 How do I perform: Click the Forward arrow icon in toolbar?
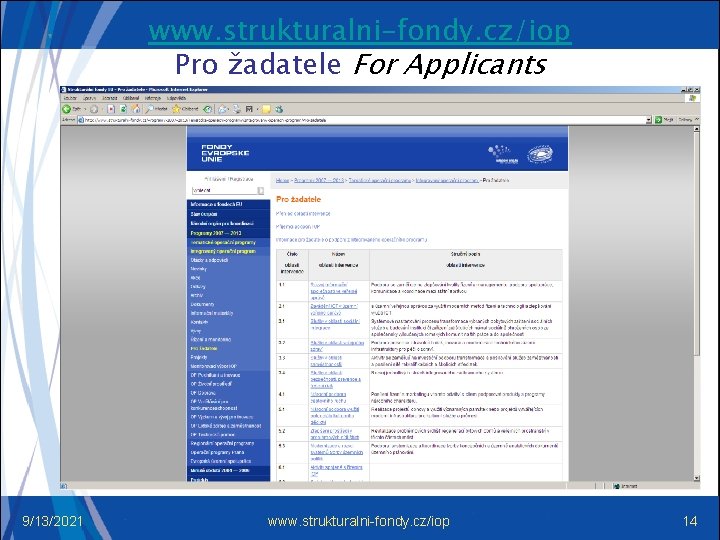94,109
